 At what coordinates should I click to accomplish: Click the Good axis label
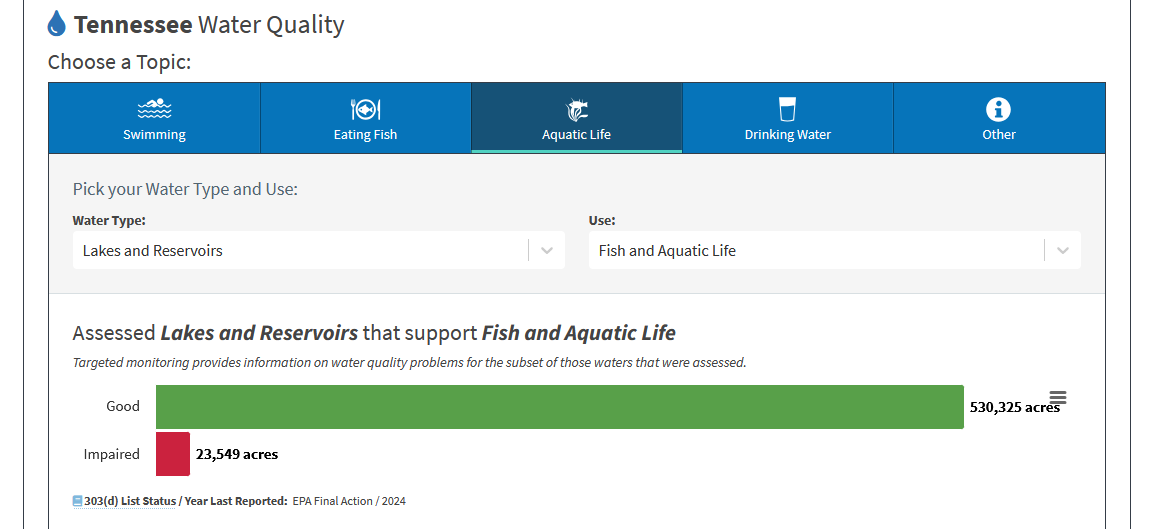click(123, 407)
